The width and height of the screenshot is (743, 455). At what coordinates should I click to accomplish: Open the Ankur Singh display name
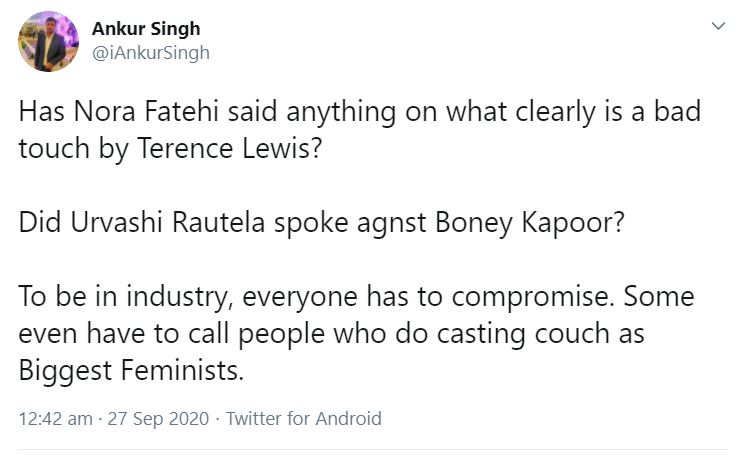pyautogui.click(x=146, y=29)
